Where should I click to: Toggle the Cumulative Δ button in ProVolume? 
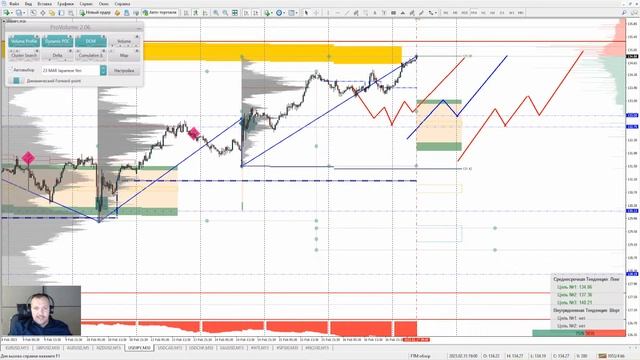(x=91, y=55)
